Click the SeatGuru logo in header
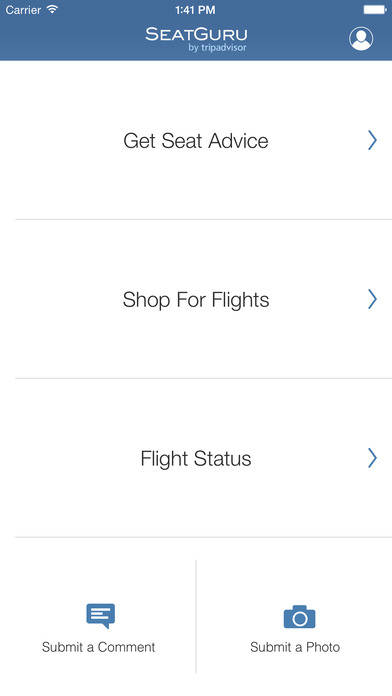 [196, 40]
